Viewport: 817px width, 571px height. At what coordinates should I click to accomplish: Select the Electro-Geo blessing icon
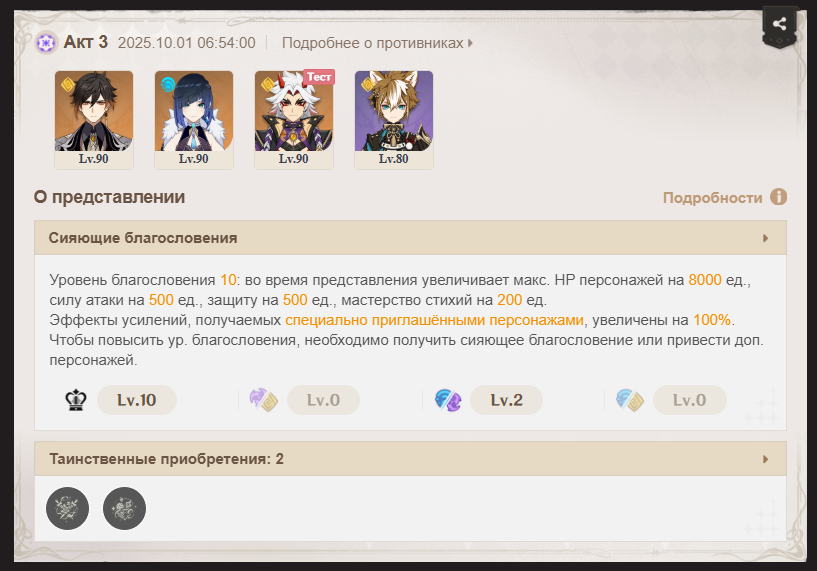pos(264,400)
